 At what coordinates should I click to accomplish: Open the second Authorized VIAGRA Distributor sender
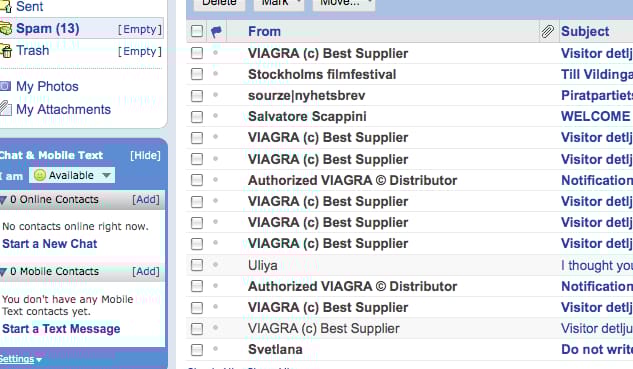click(352, 286)
